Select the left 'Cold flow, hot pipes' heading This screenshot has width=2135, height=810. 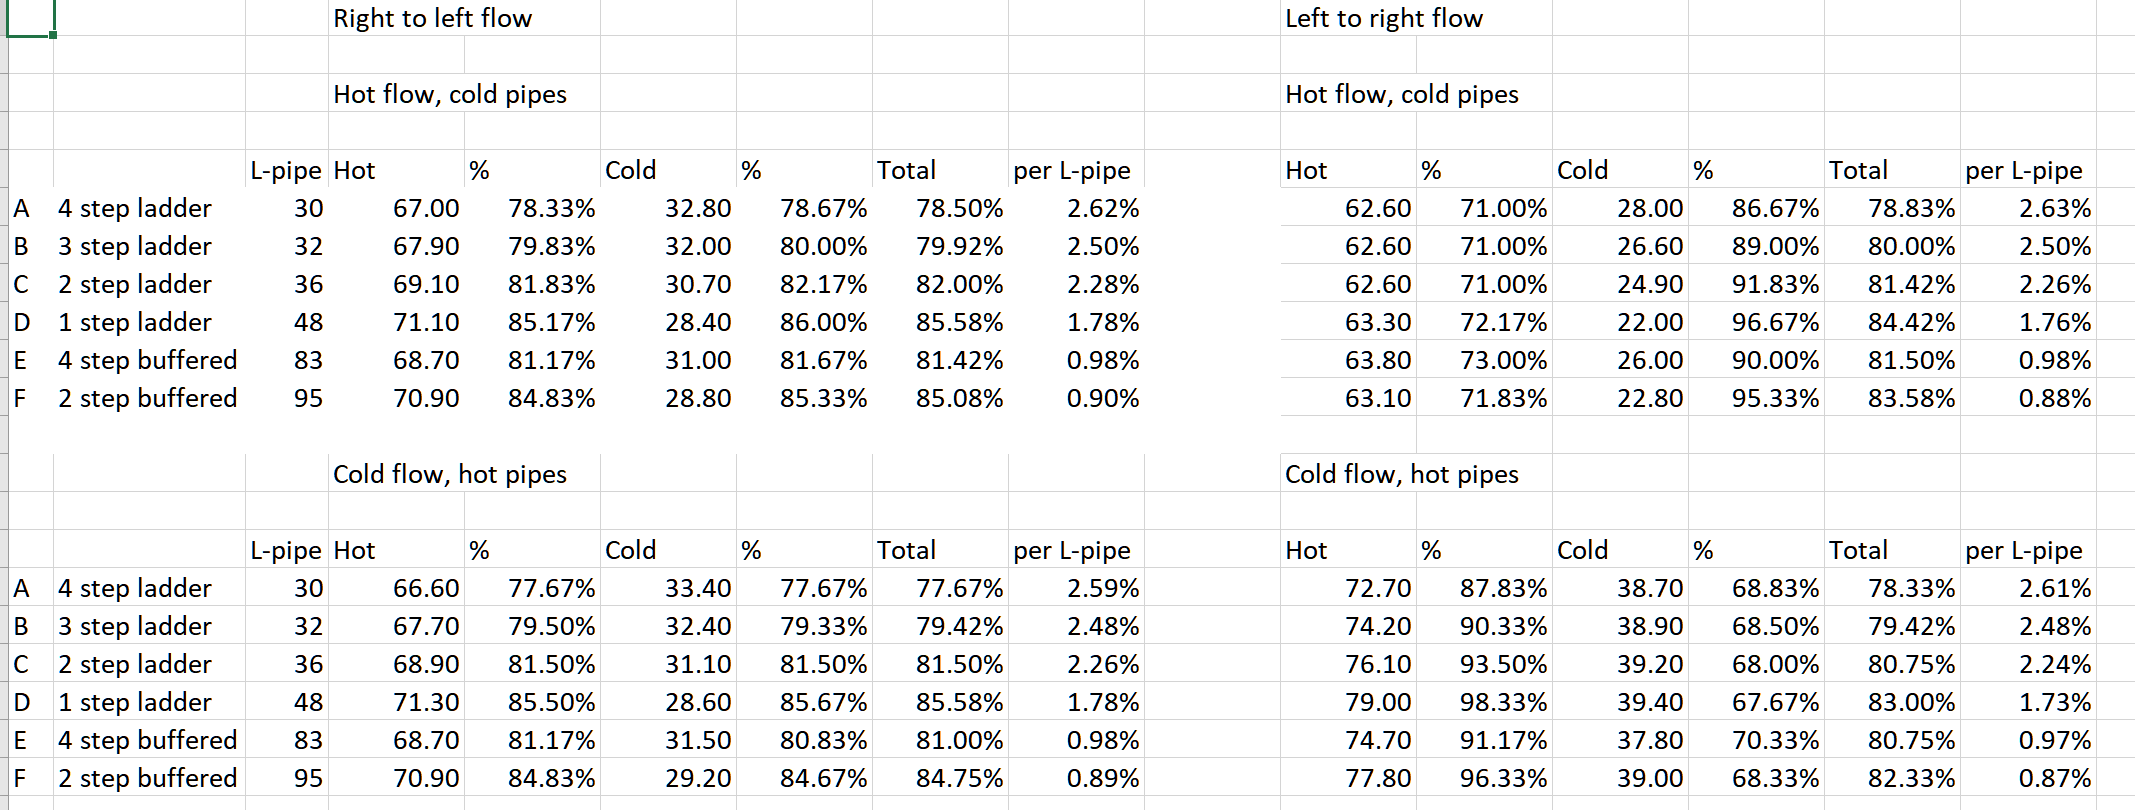pos(450,474)
